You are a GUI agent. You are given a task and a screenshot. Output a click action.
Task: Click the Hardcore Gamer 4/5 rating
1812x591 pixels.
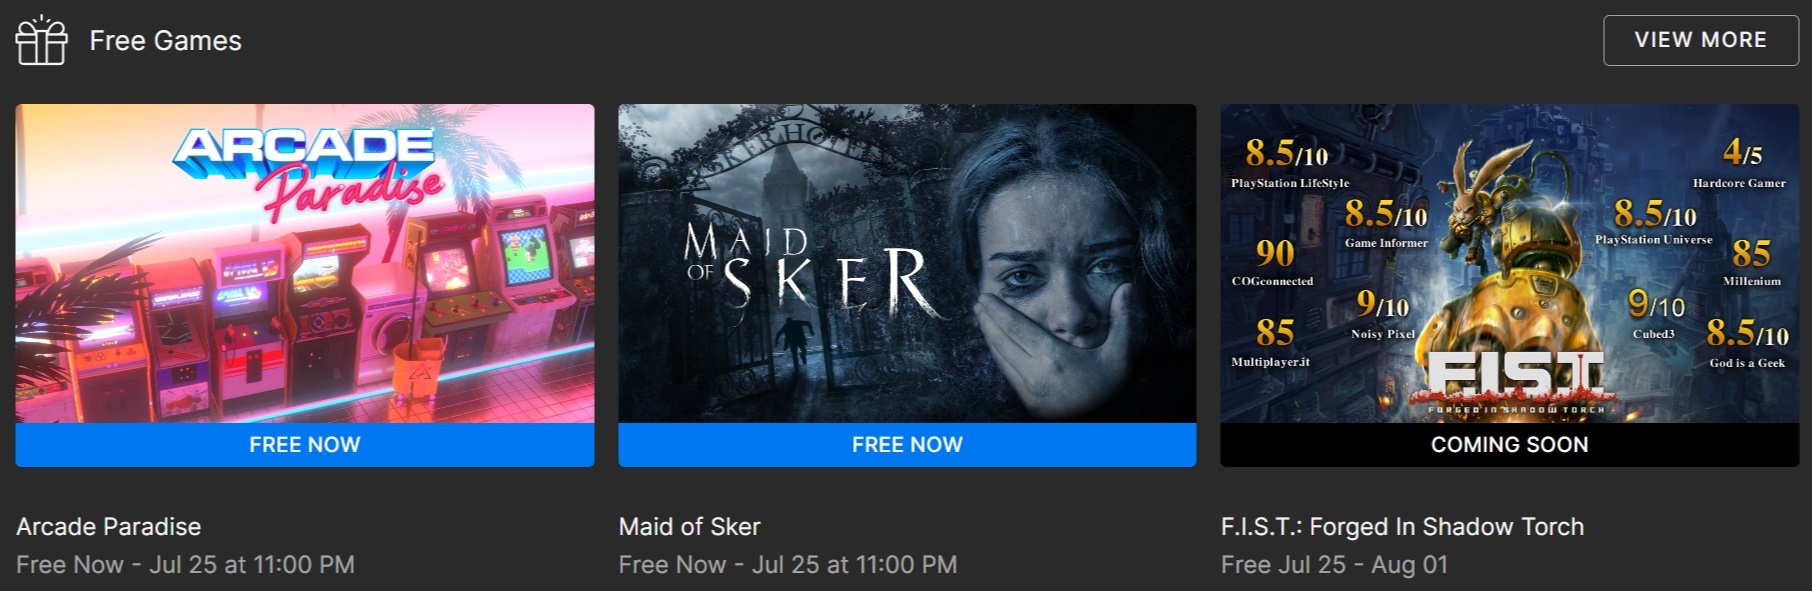(x=1740, y=162)
